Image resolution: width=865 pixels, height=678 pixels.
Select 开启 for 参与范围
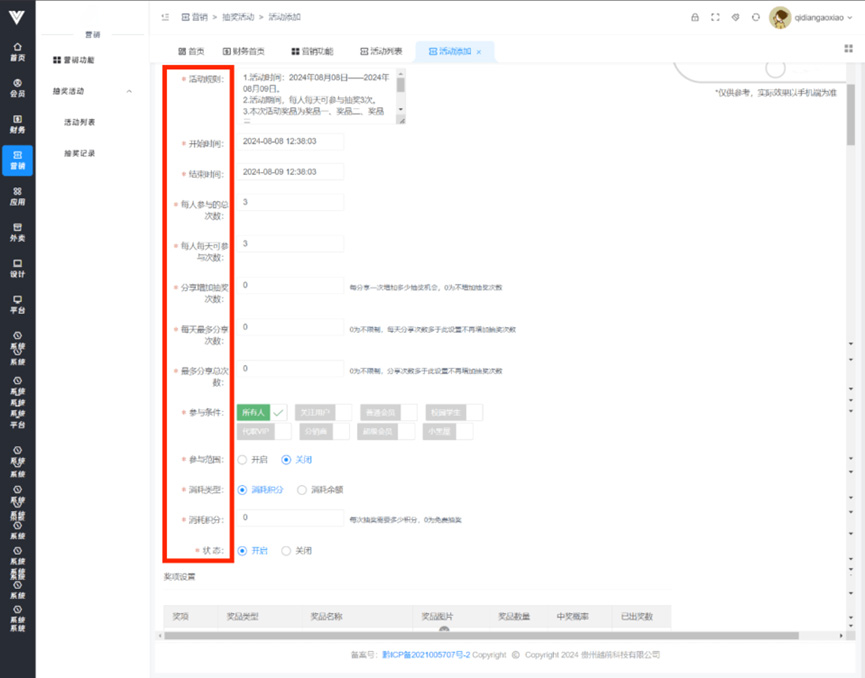[x=242, y=460]
